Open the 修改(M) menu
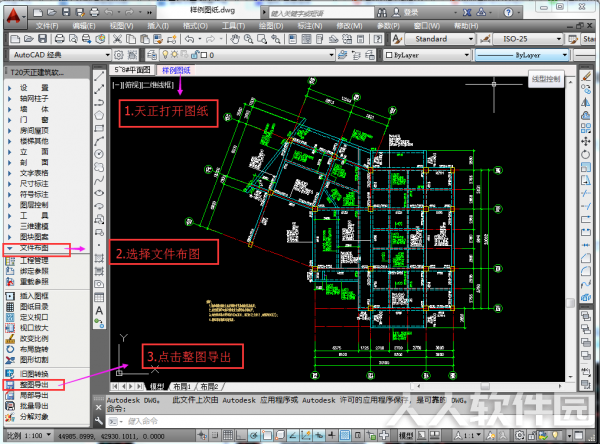 [x=349, y=26]
